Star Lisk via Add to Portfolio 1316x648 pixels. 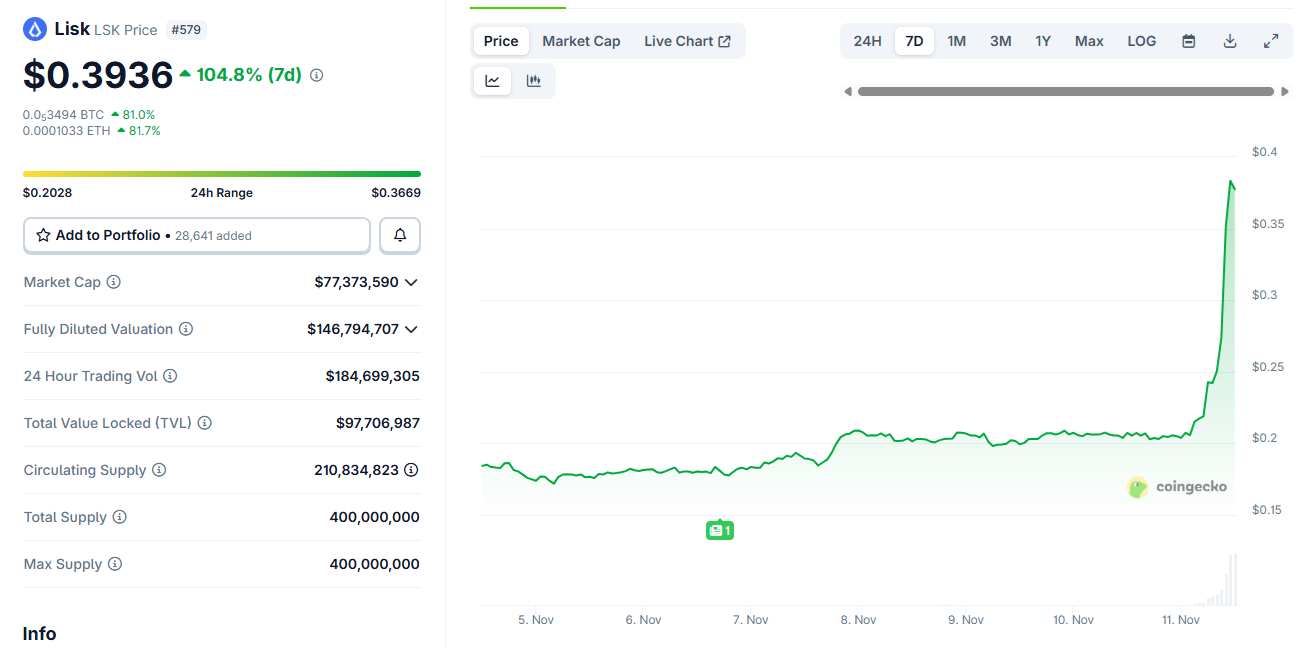pyautogui.click(x=43, y=234)
